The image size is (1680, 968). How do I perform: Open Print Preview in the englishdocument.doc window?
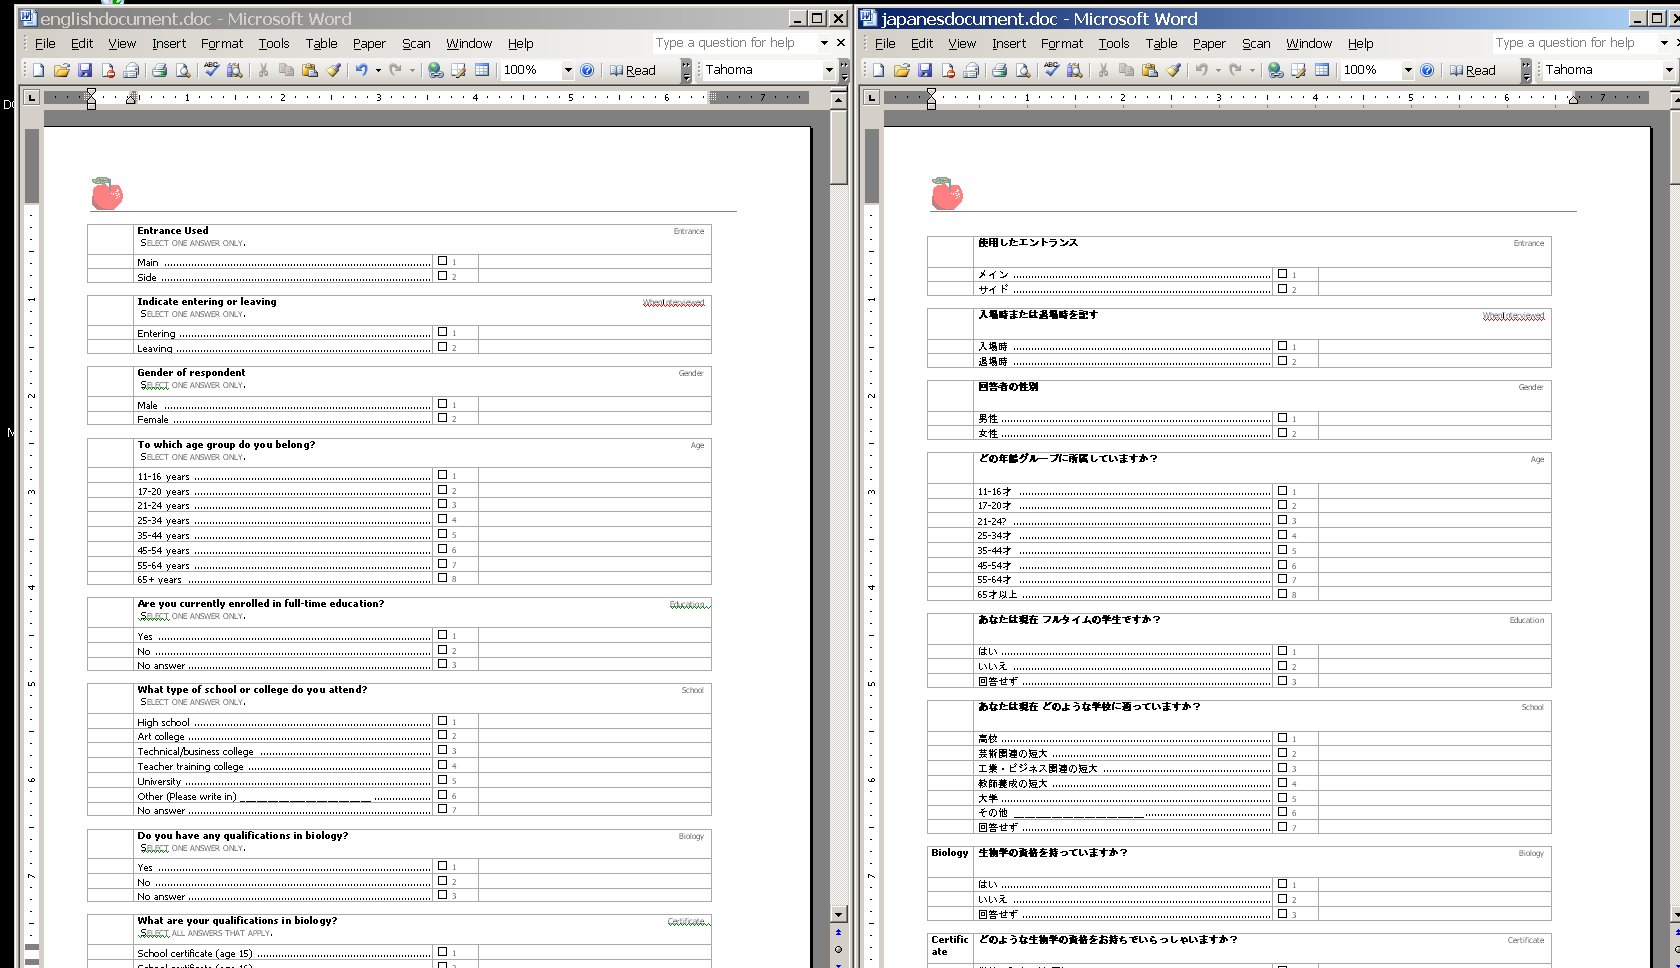[x=183, y=70]
